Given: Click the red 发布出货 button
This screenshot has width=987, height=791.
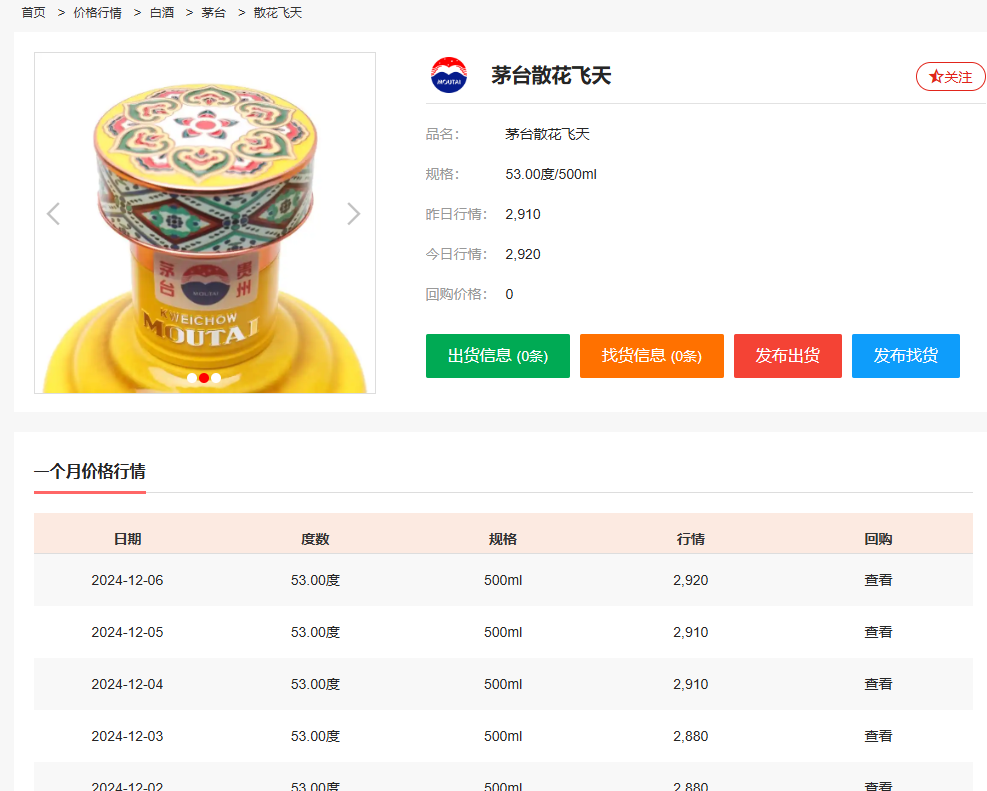Looking at the screenshot, I should pyautogui.click(x=787, y=356).
